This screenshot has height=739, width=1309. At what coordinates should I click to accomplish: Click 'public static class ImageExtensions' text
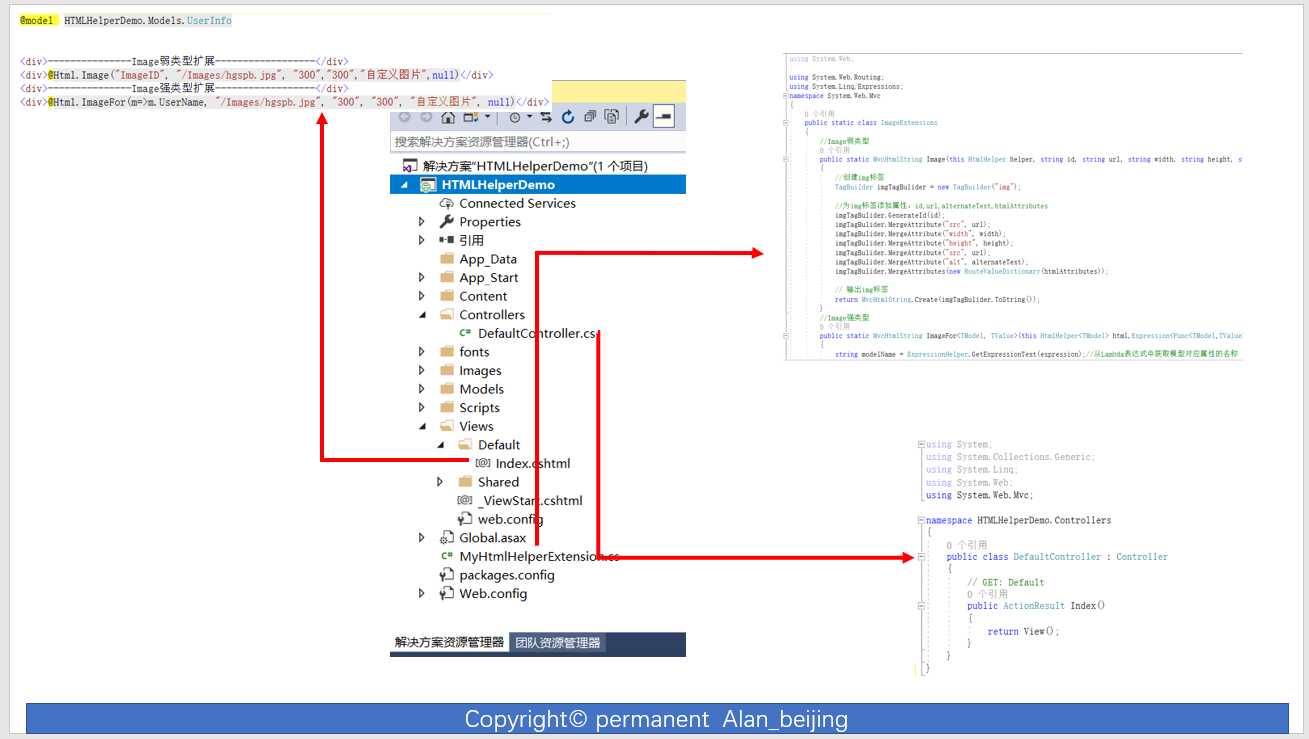click(x=871, y=122)
